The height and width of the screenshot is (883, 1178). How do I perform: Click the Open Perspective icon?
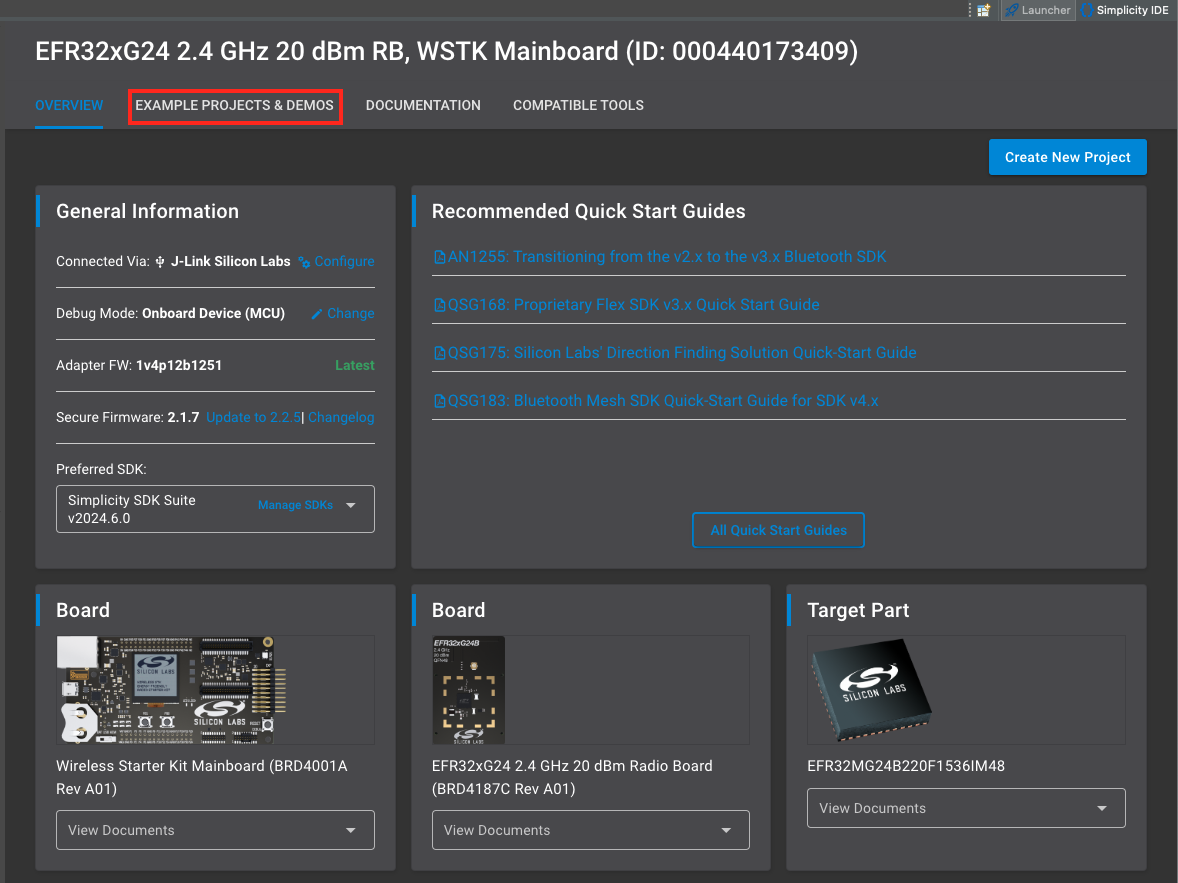[984, 10]
